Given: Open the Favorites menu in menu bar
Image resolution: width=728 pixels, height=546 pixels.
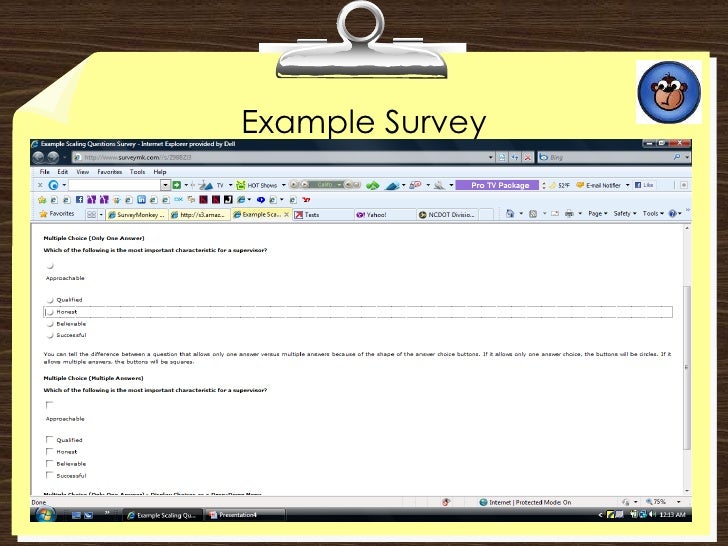Looking at the screenshot, I should click(x=110, y=172).
